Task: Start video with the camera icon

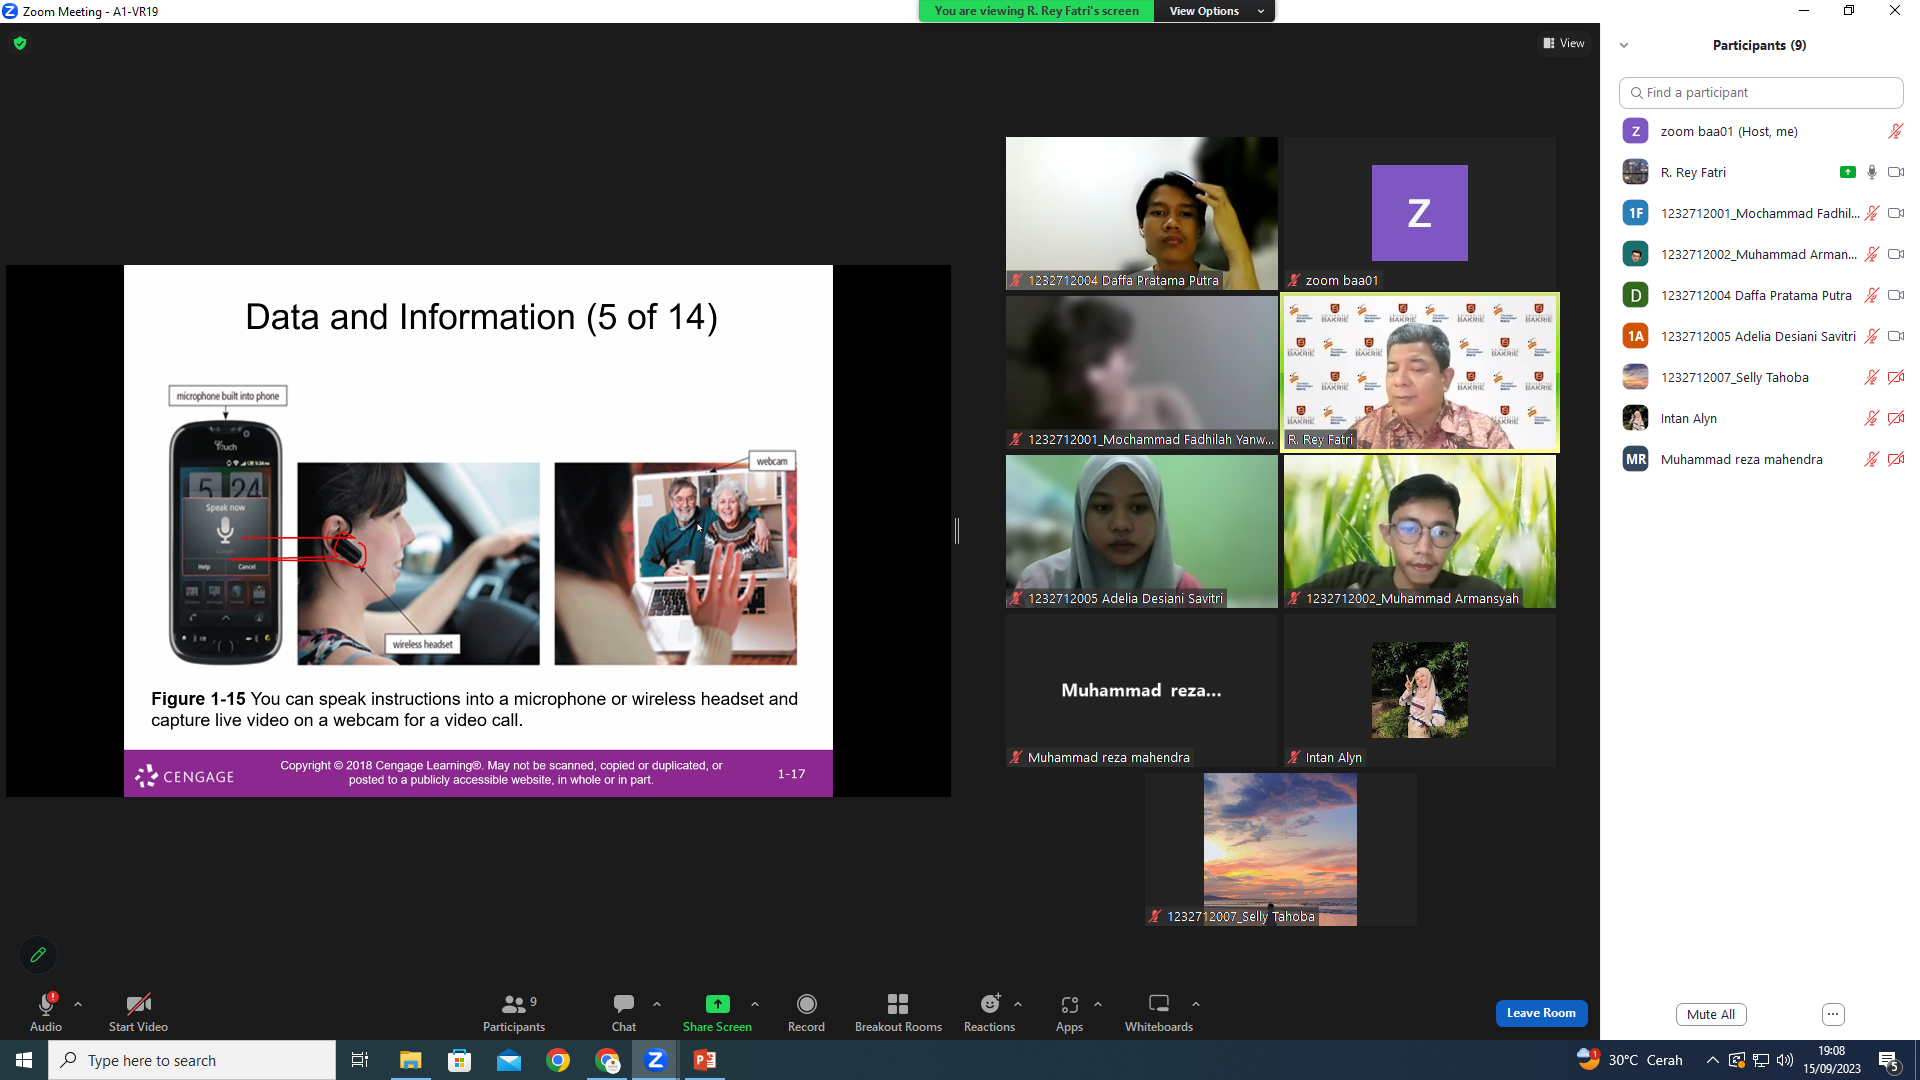Action: [x=138, y=1004]
